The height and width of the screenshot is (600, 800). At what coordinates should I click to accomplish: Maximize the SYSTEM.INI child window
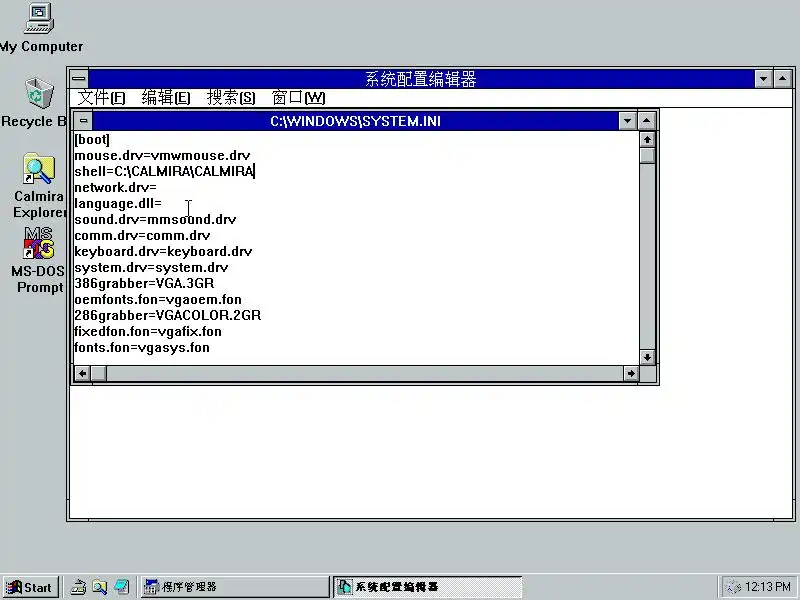point(646,121)
